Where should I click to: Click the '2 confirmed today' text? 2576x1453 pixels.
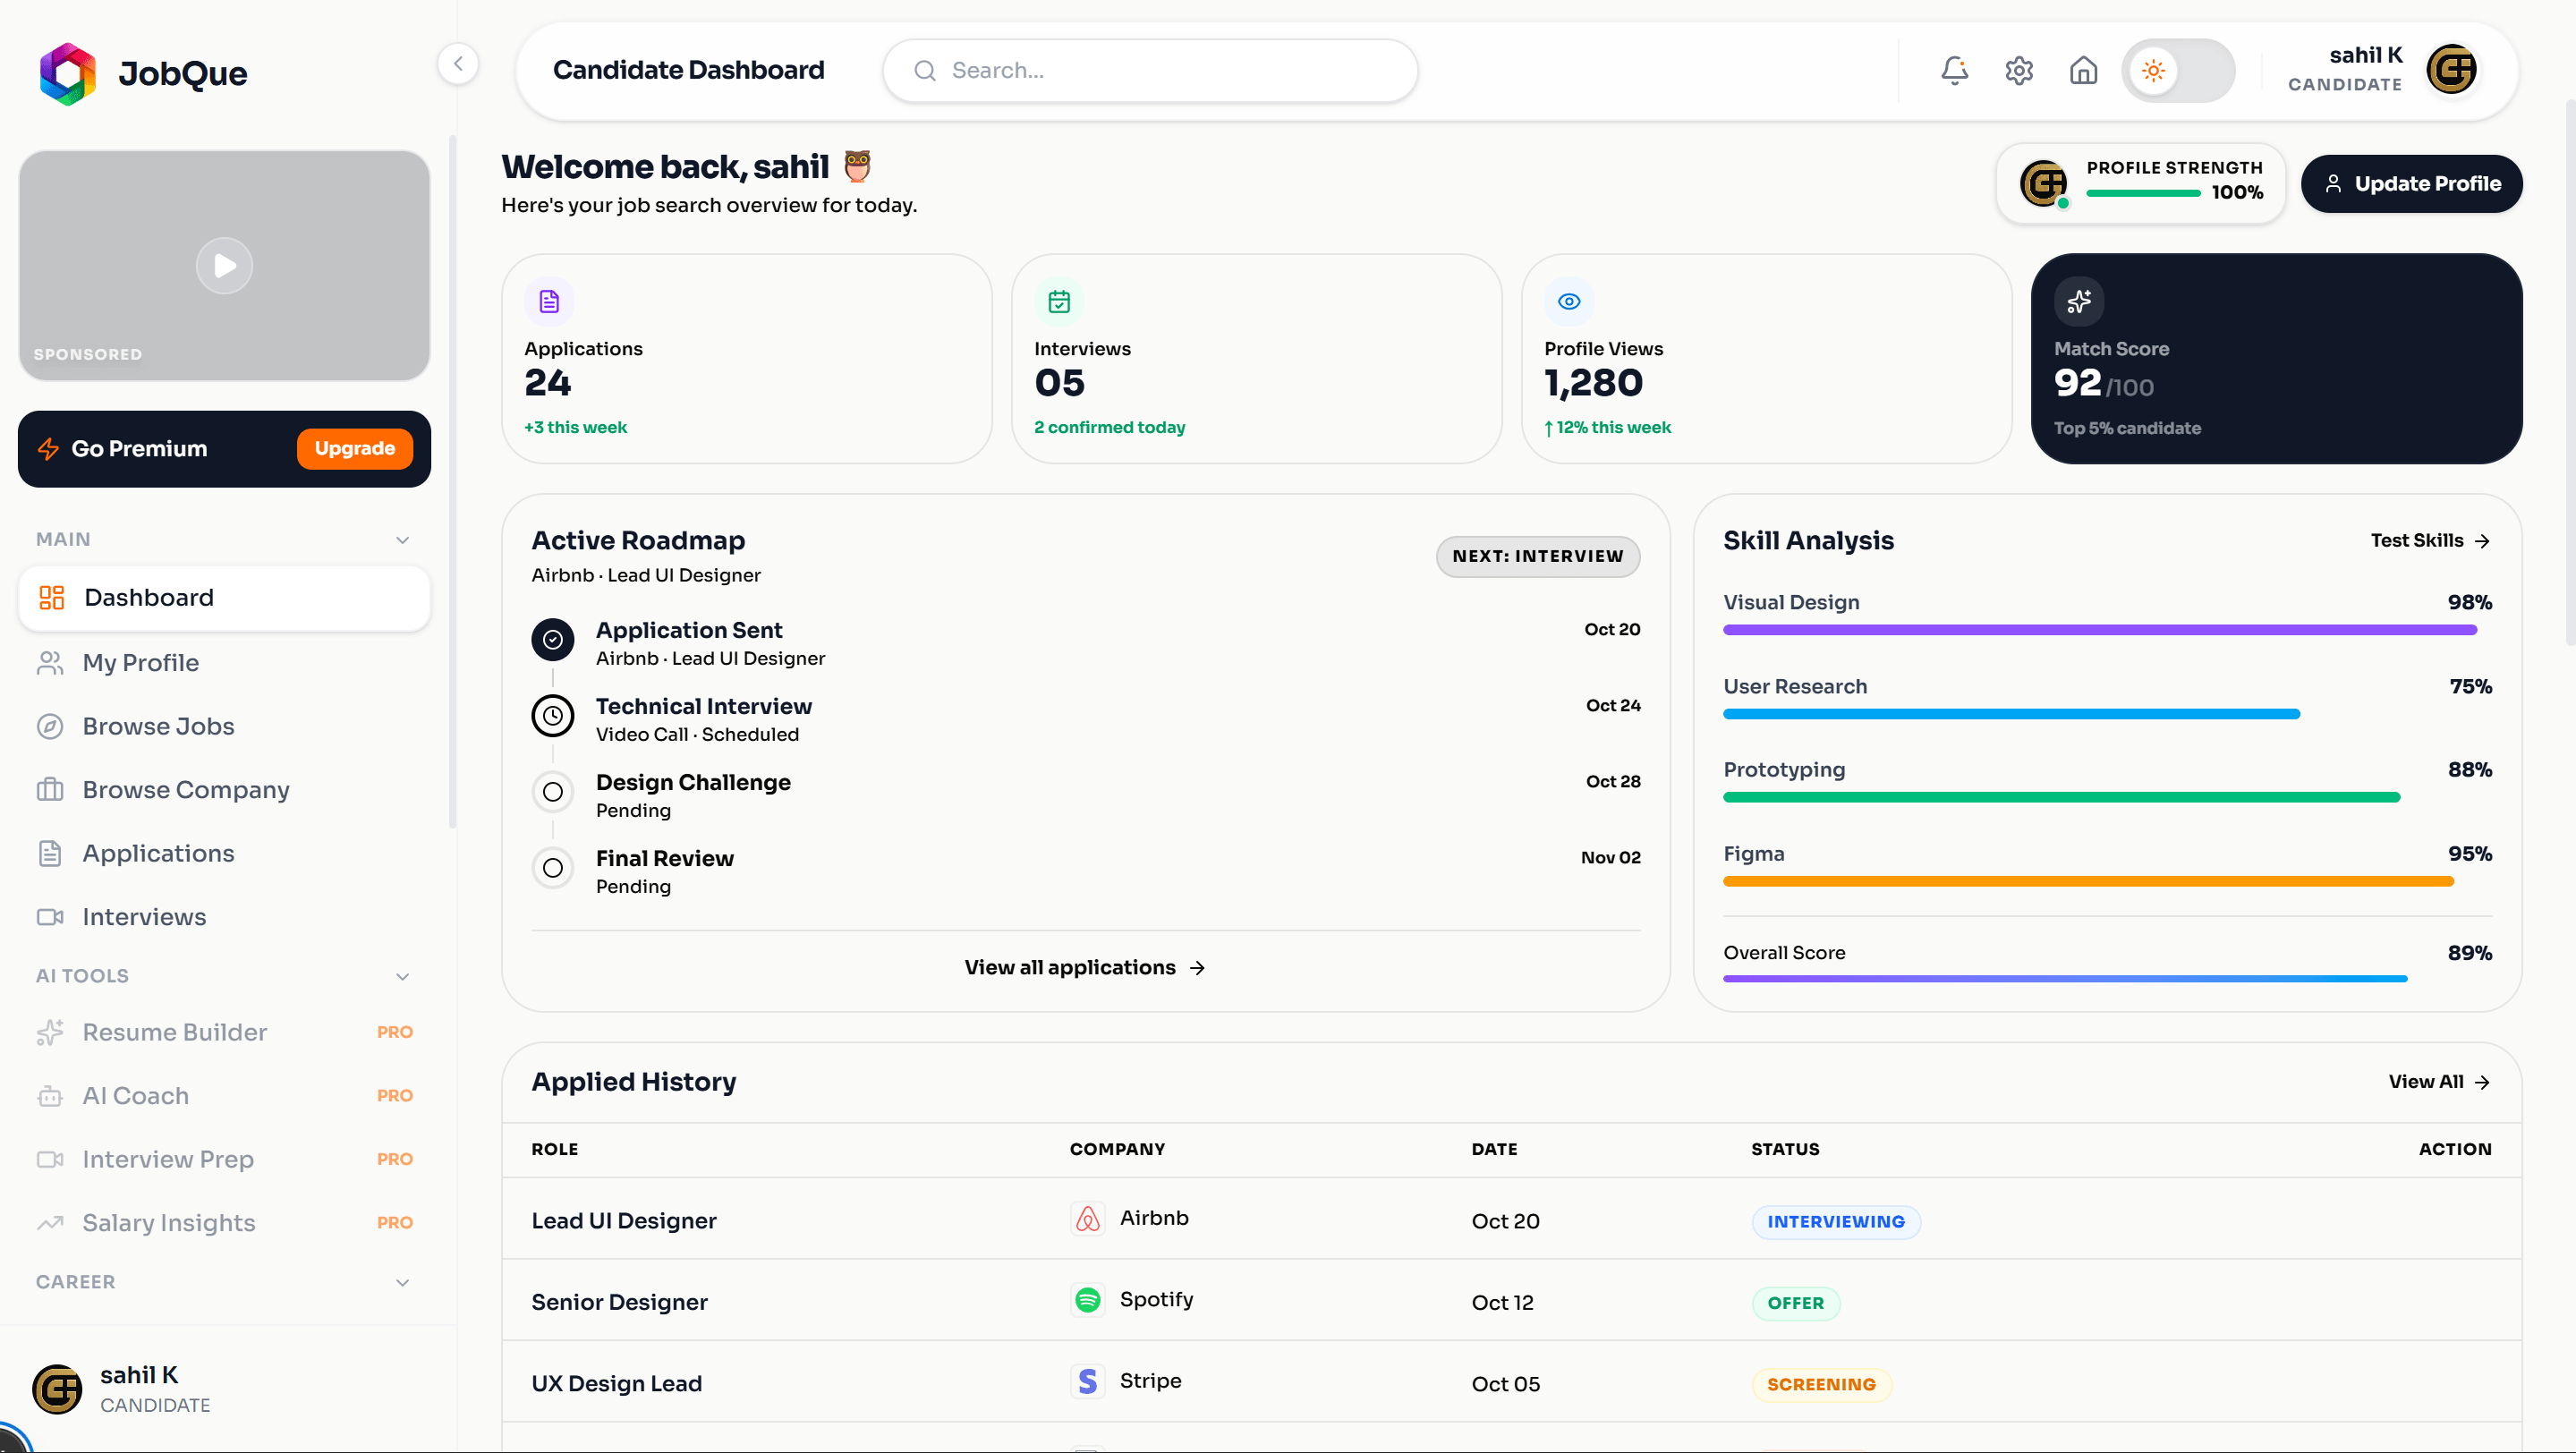coord(1110,428)
